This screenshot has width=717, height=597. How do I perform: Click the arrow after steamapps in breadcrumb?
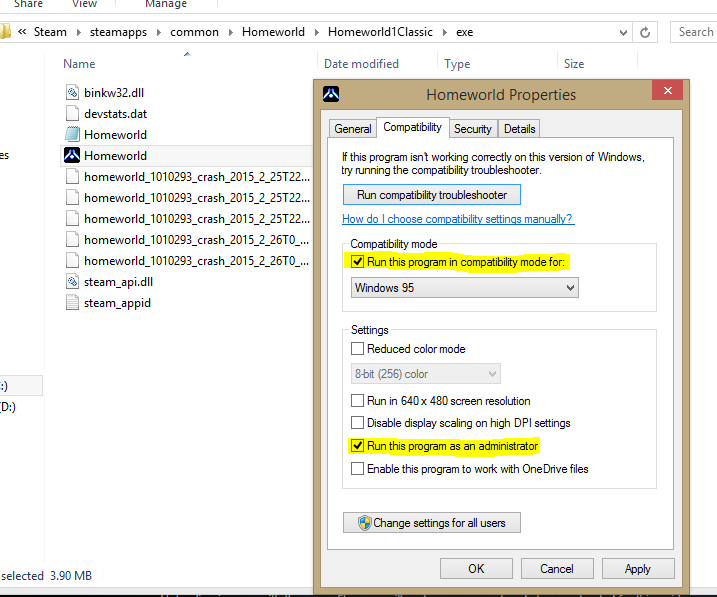[159, 32]
